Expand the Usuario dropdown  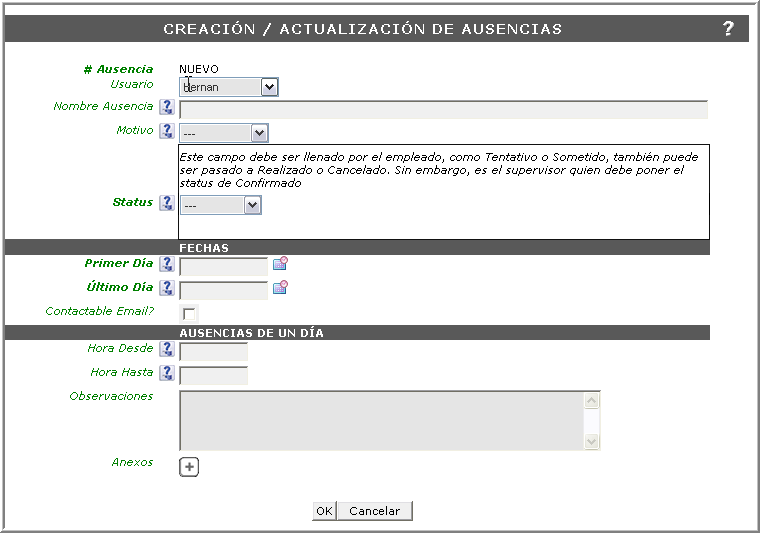coord(269,87)
